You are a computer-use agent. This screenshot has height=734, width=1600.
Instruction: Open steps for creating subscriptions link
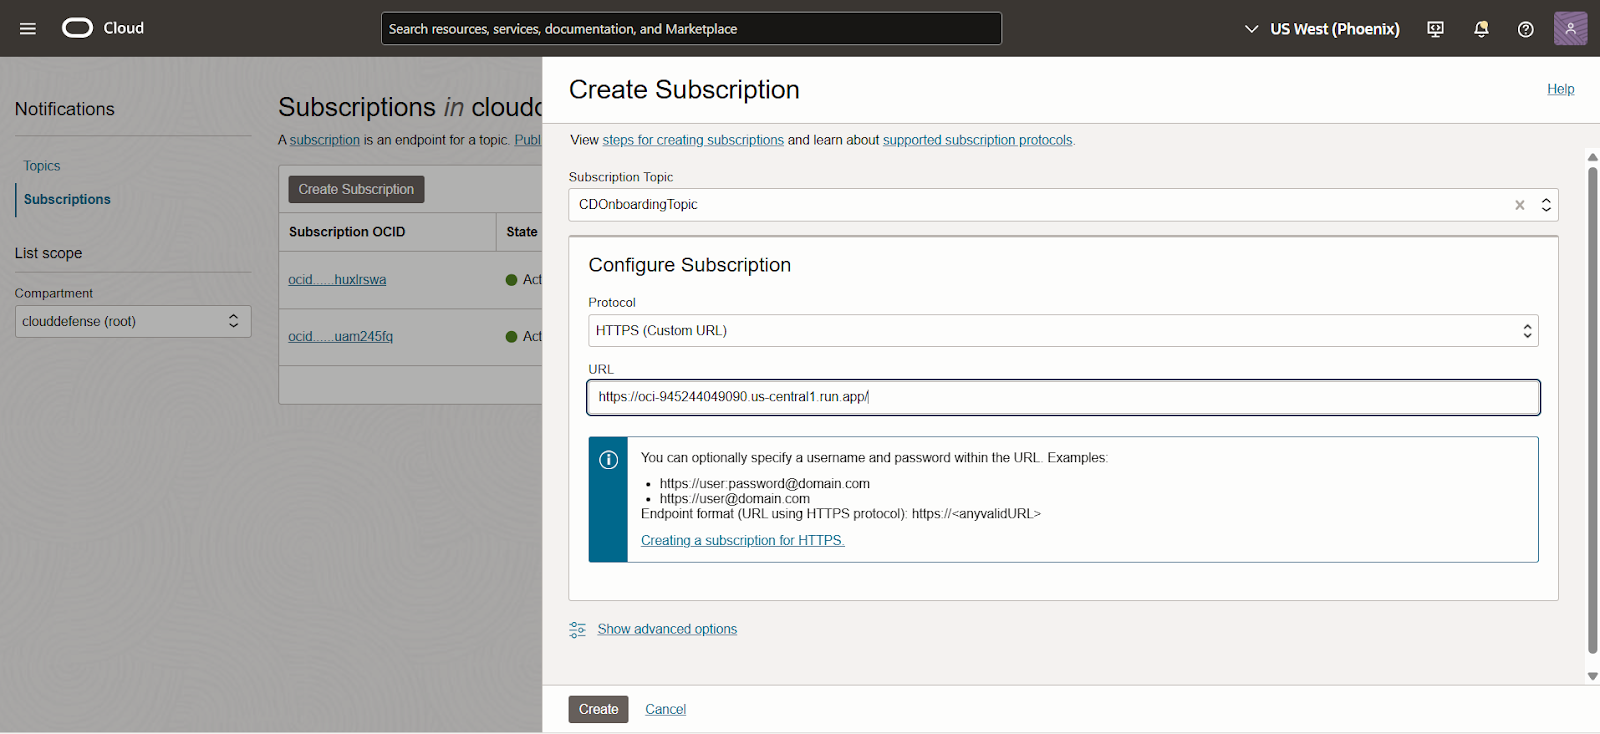(693, 140)
